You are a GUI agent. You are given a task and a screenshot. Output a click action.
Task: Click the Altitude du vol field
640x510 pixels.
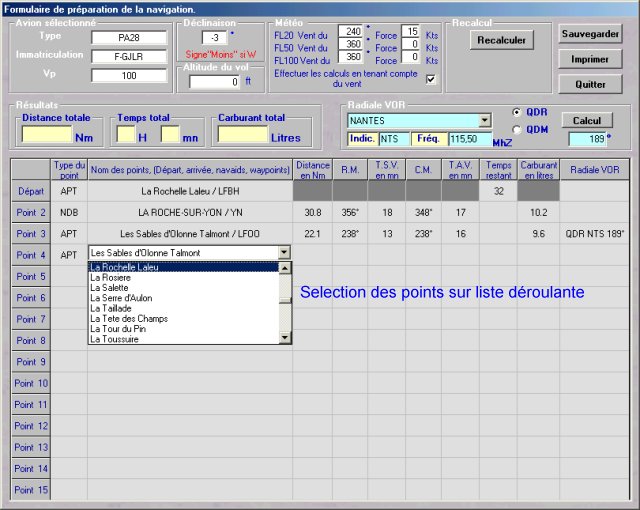point(215,82)
